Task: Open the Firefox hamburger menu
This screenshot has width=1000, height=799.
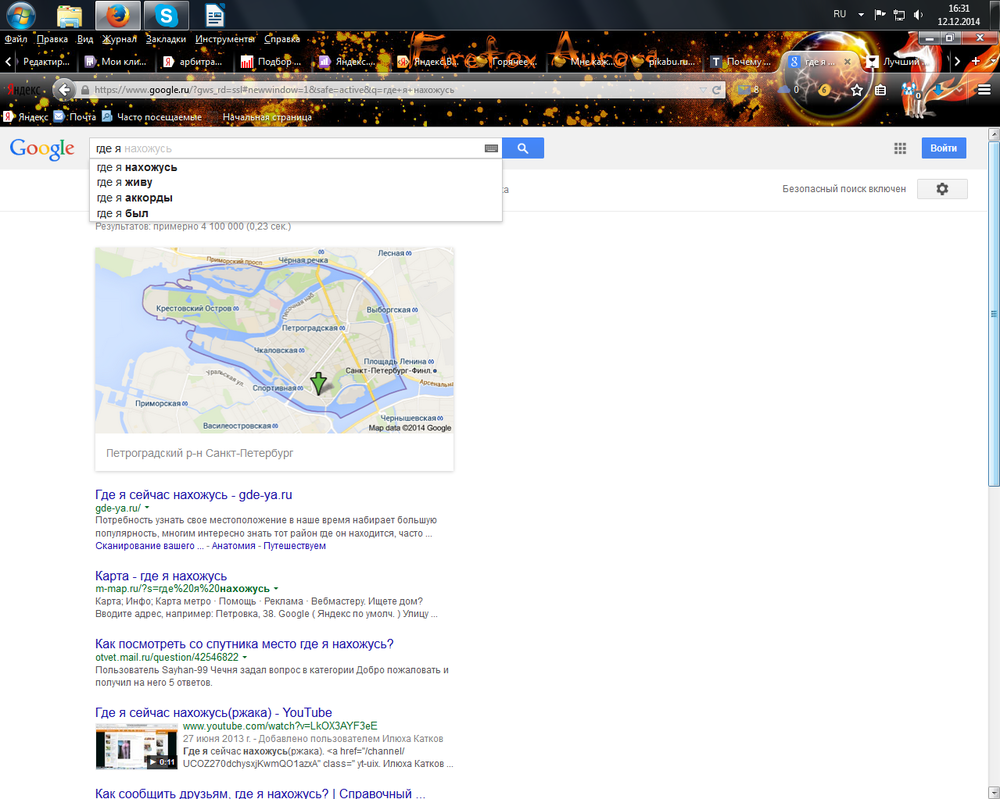Action: pyautogui.click(x=984, y=90)
